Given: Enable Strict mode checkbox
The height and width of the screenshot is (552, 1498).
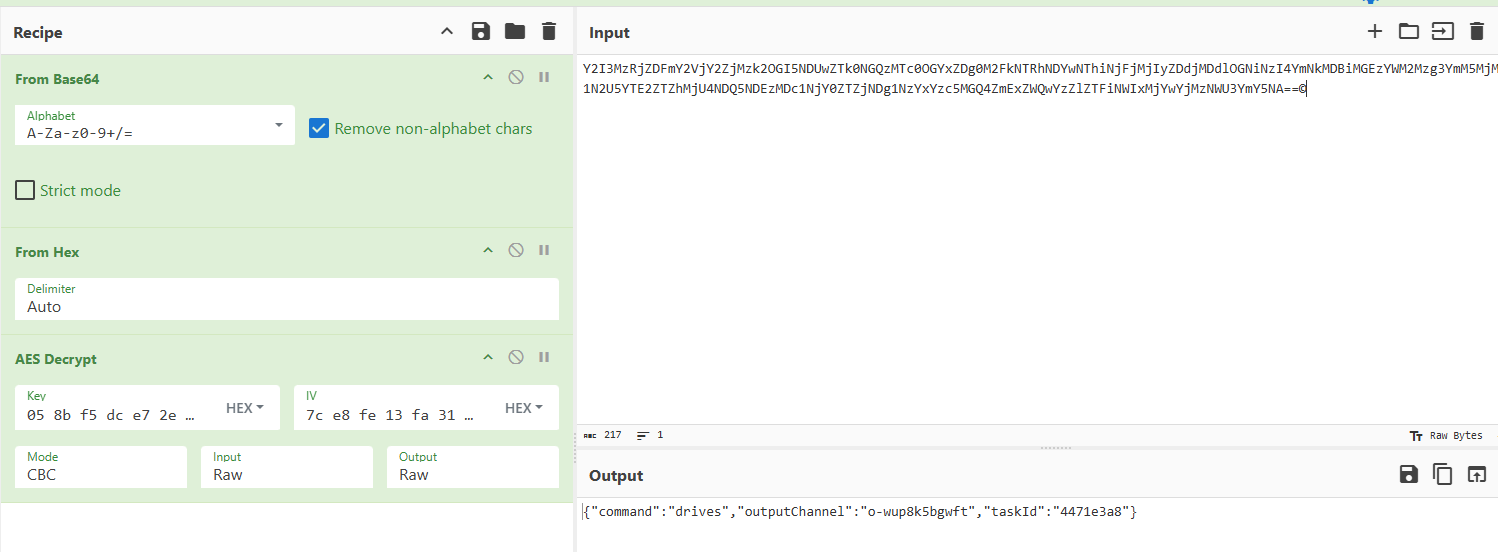Looking at the screenshot, I should 25,190.
